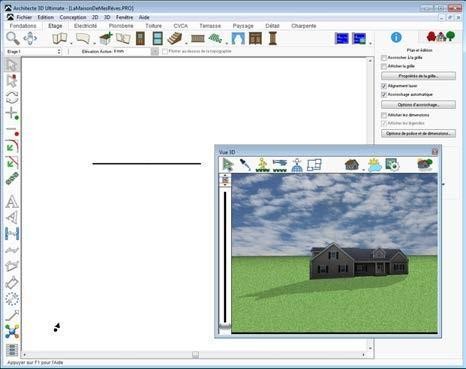
Task: Open the Etage 1 floor selector
Action: click(x=34, y=52)
